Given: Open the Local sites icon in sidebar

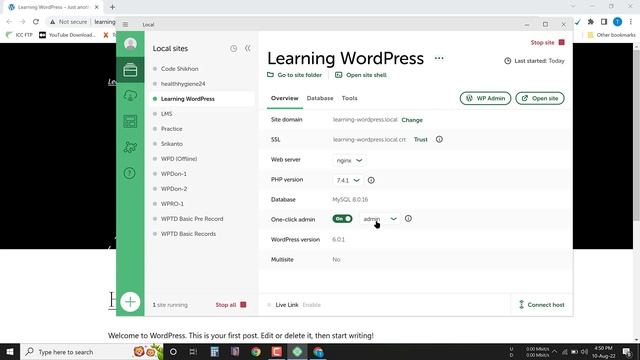Looking at the screenshot, I should tap(130, 70).
